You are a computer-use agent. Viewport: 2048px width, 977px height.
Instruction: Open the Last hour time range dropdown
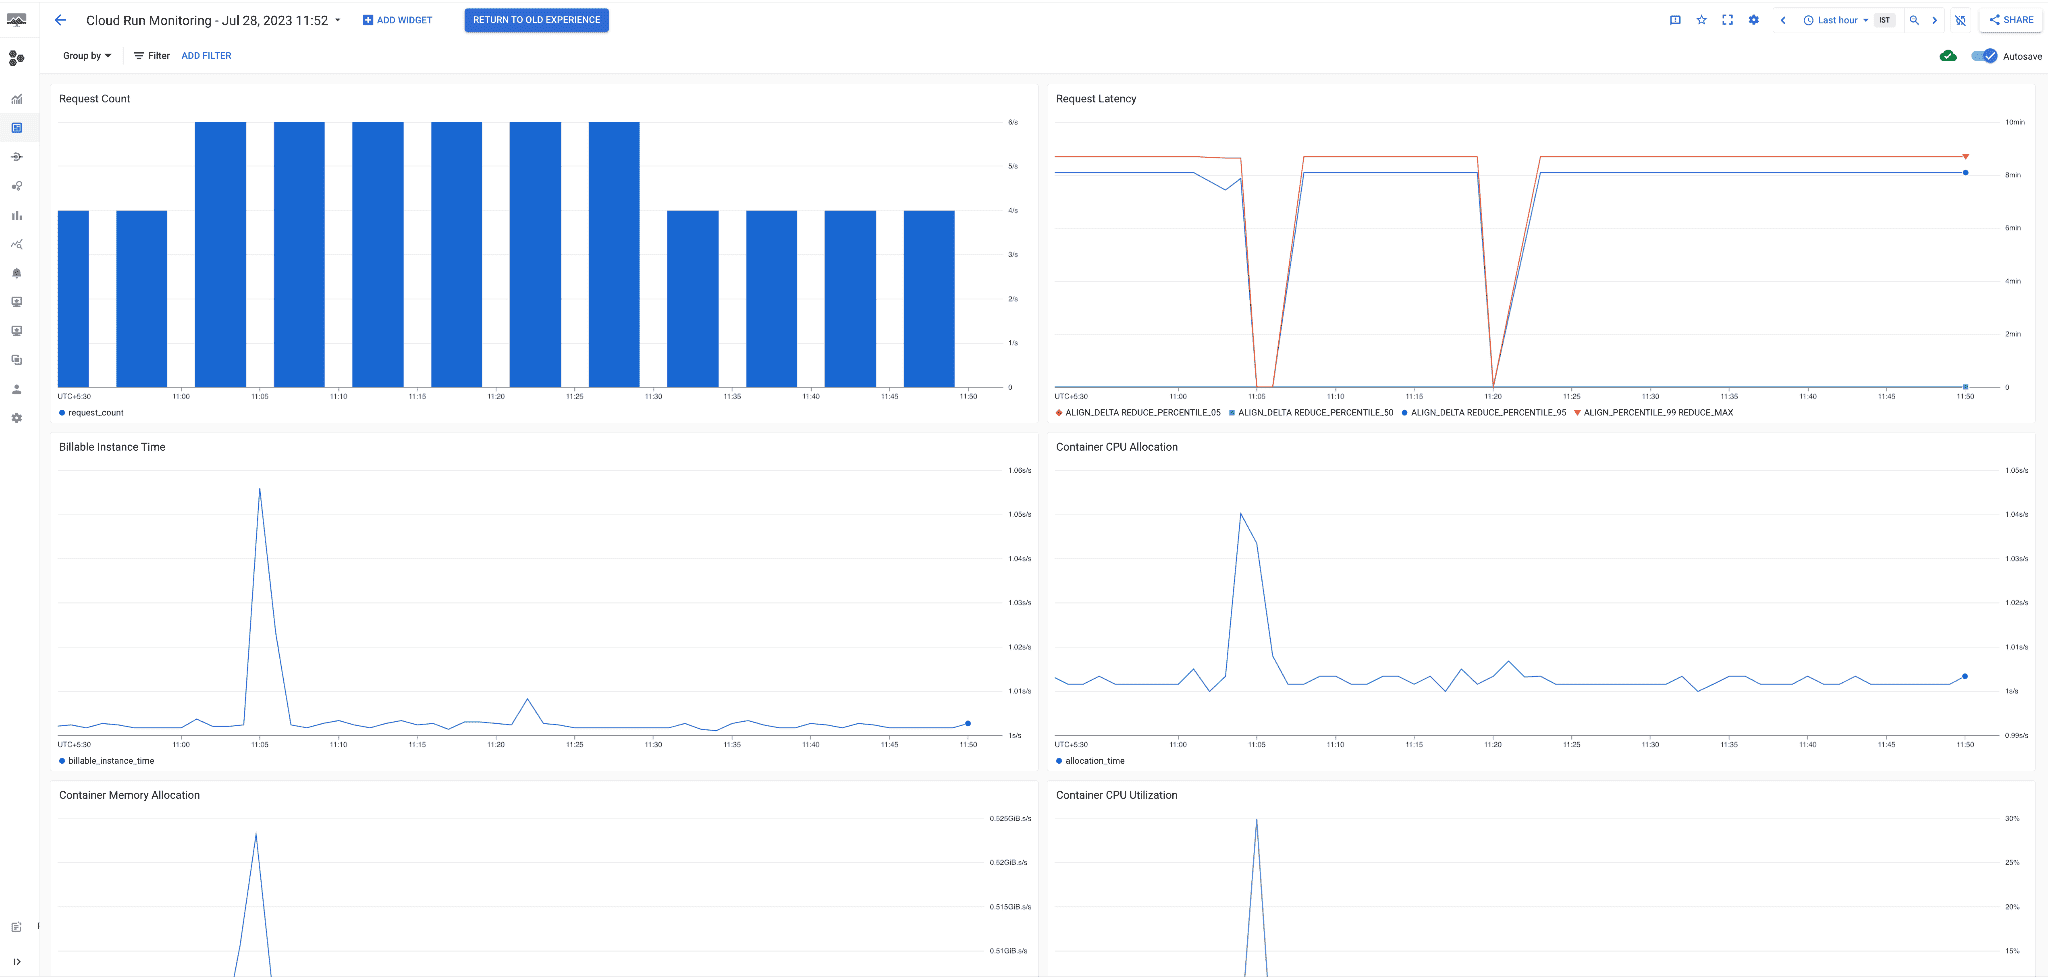(1836, 19)
